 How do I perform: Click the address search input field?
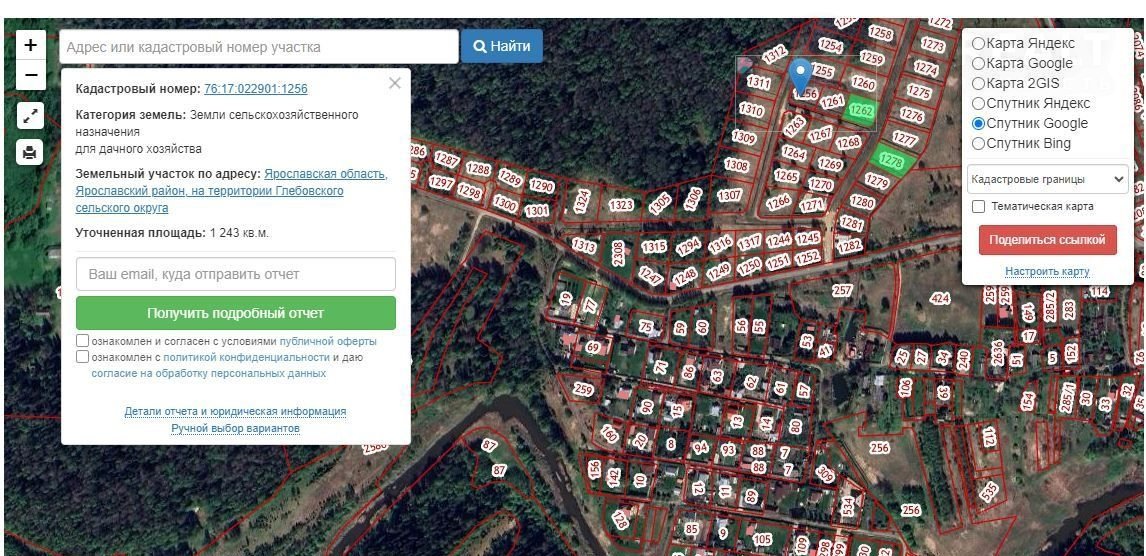click(258, 47)
